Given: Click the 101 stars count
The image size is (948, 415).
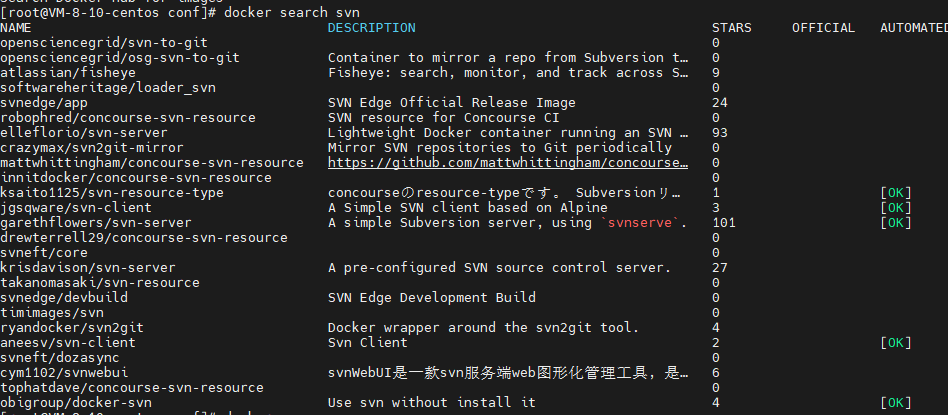Looking at the screenshot, I should [724, 223].
